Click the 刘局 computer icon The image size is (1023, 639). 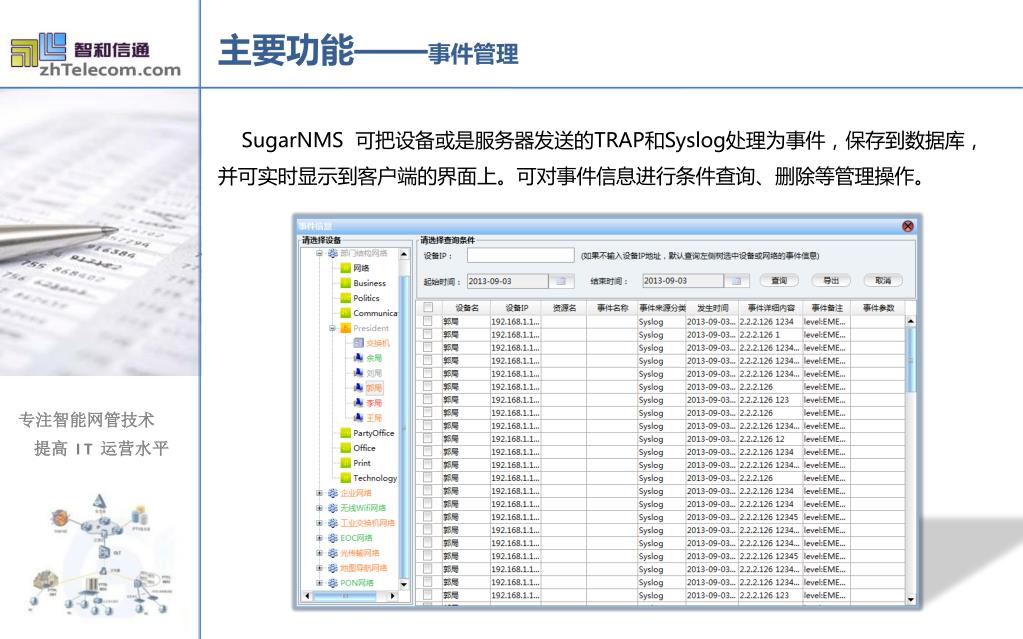(358, 373)
